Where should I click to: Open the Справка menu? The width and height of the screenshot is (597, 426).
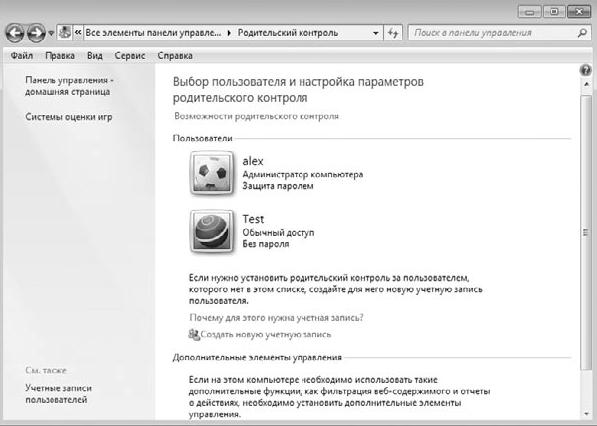click(175, 56)
